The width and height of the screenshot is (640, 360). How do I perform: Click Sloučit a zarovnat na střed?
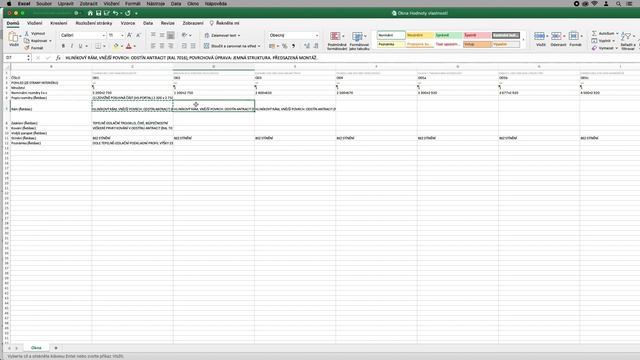click(232, 46)
